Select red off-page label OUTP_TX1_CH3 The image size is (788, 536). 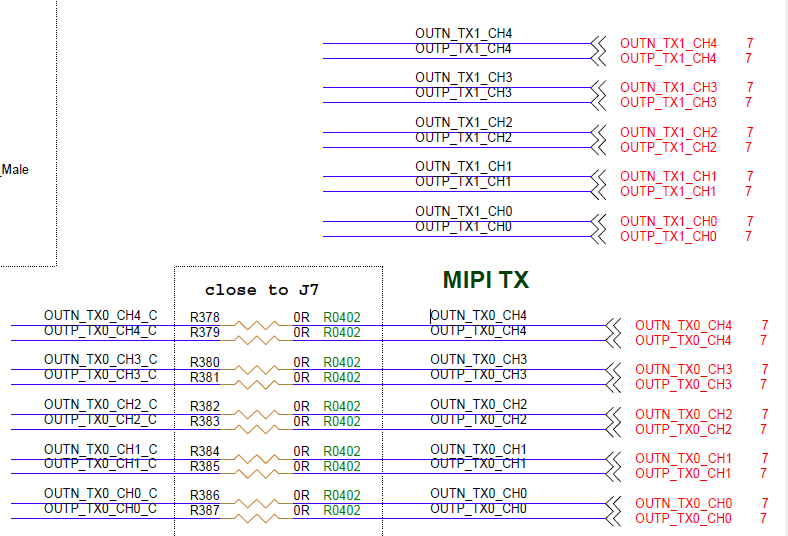[x=668, y=102]
